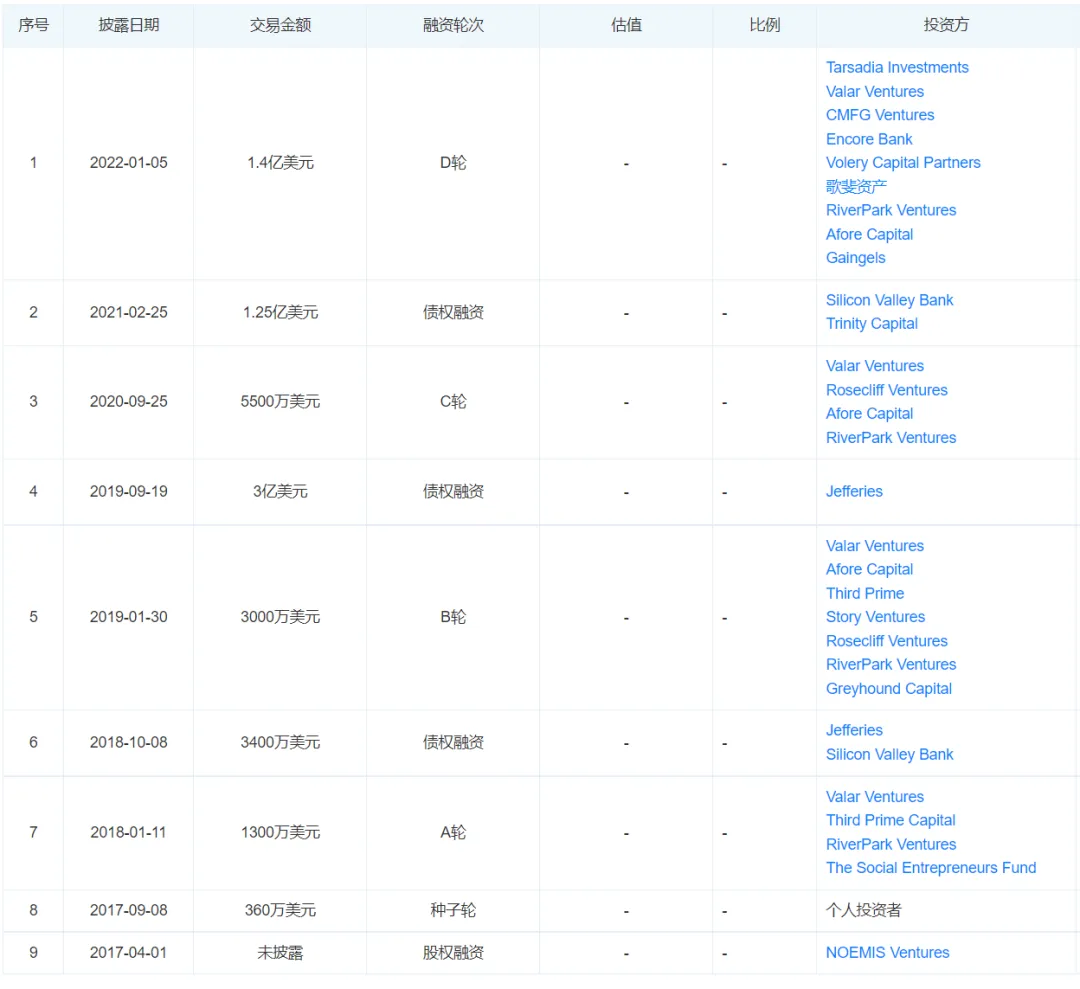
Task: Open Valar Ventures link in B轮 row
Action: [875, 545]
